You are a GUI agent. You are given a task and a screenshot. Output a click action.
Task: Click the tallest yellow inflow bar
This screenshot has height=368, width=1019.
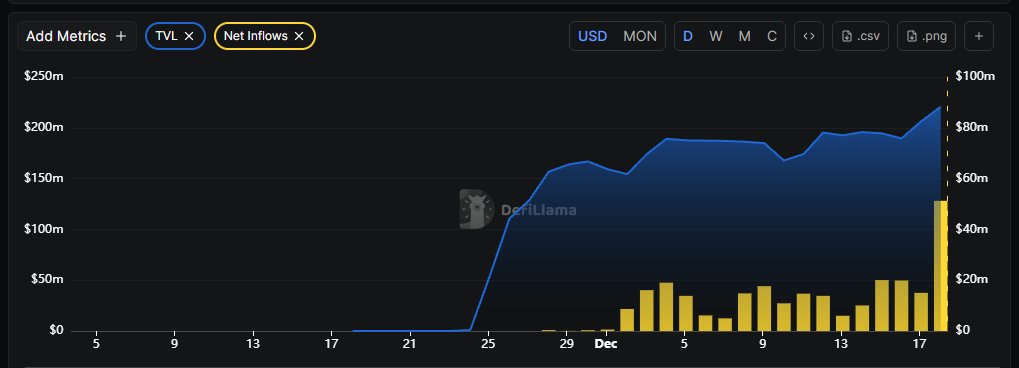pos(940,265)
